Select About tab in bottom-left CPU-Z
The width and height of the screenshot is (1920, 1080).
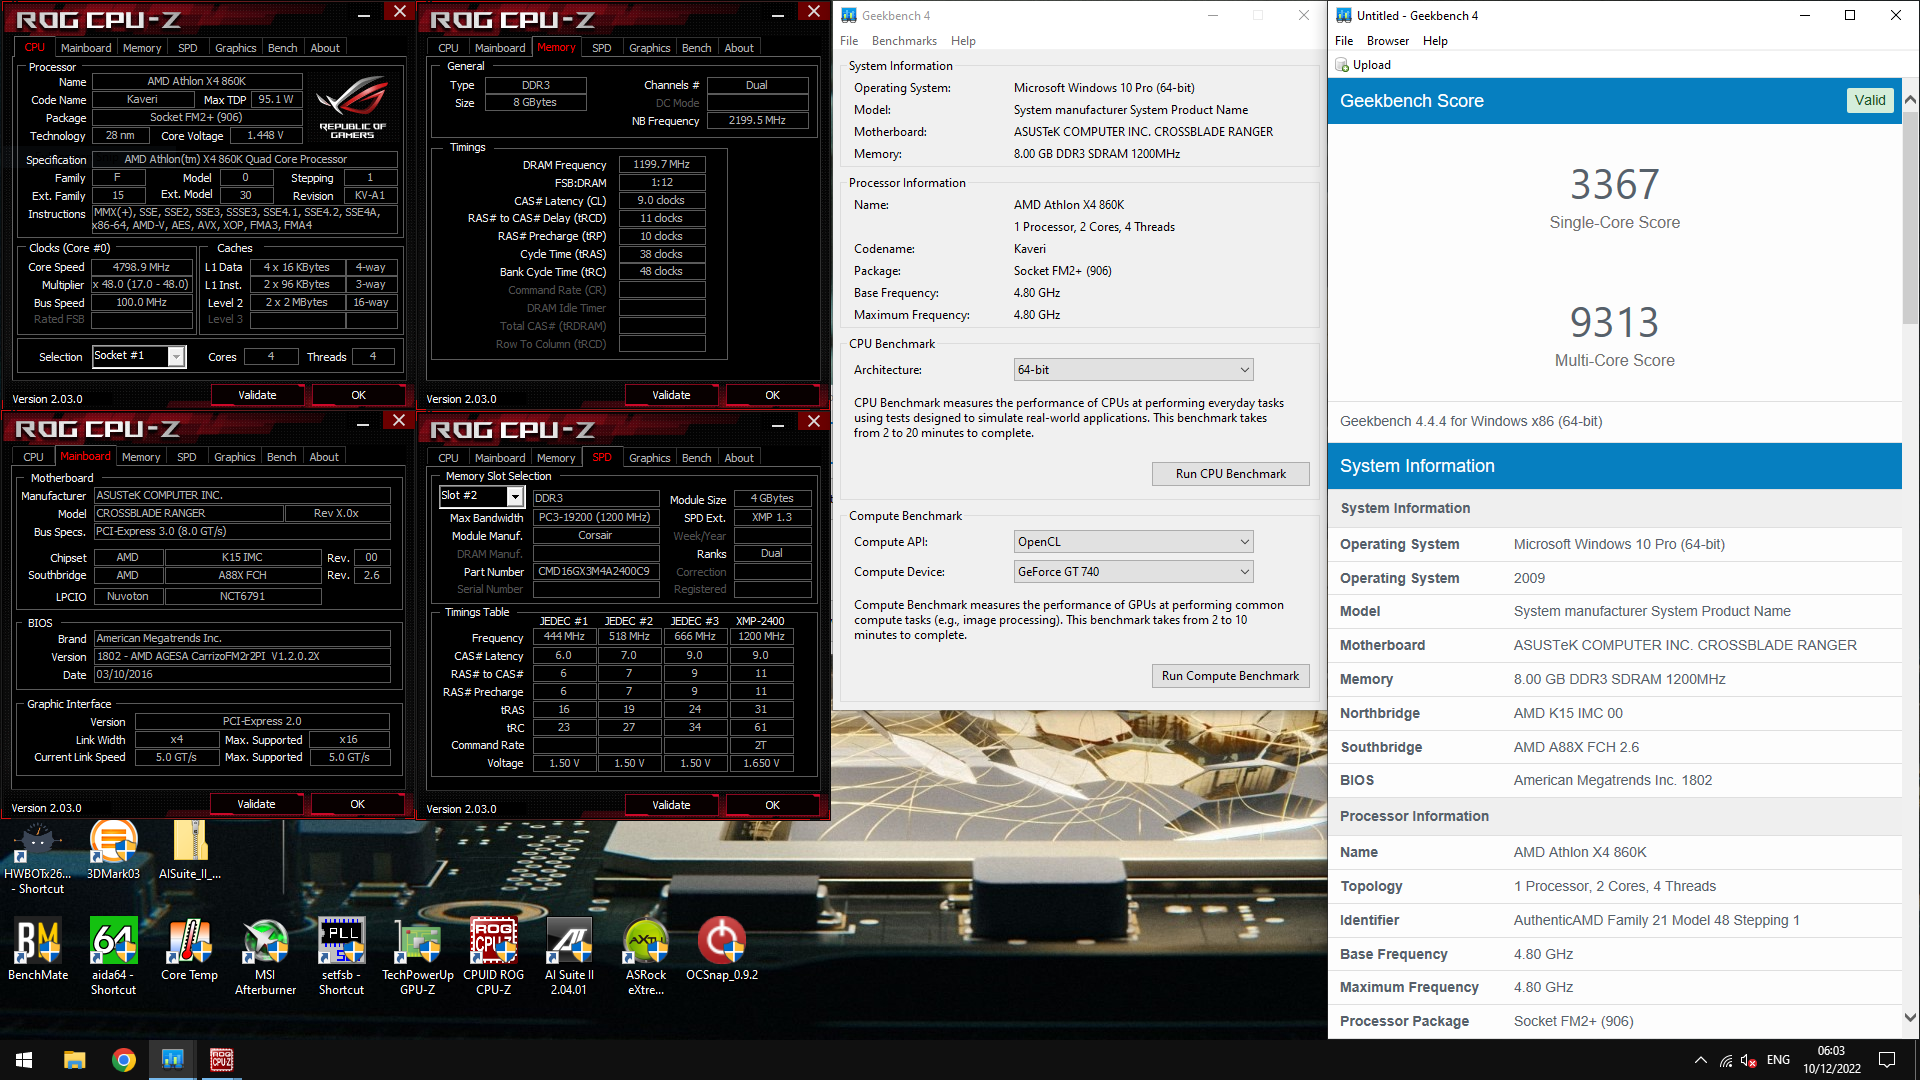[324, 457]
